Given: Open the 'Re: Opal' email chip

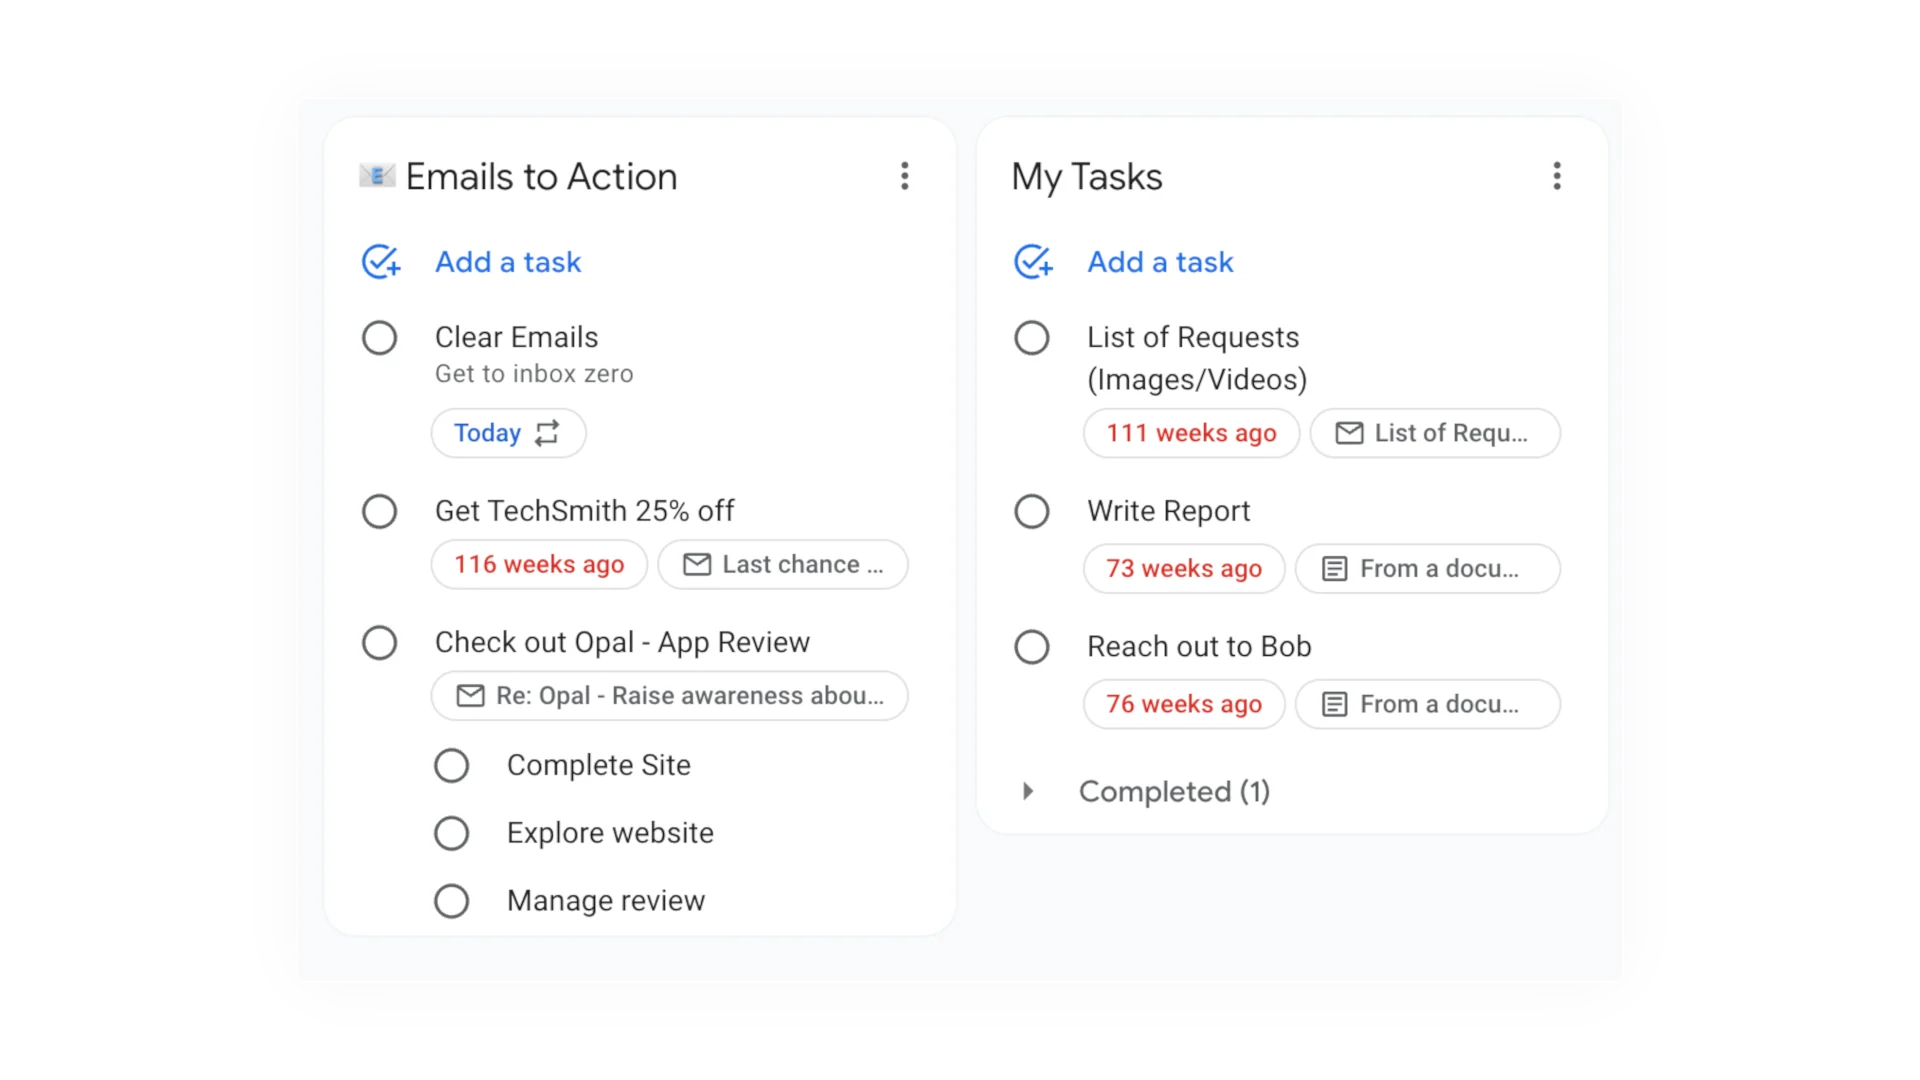Looking at the screenshot, I should click(x=669, y=696).
